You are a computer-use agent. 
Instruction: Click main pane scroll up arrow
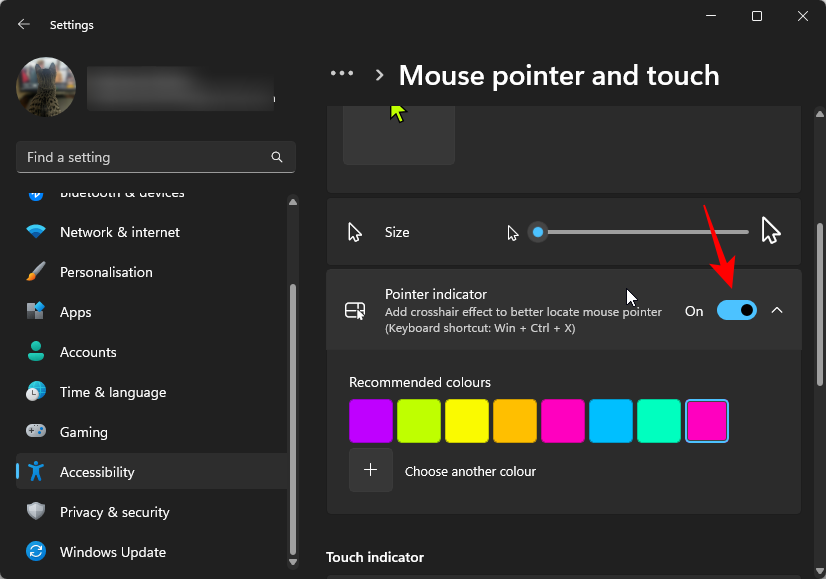coord(819,114)
